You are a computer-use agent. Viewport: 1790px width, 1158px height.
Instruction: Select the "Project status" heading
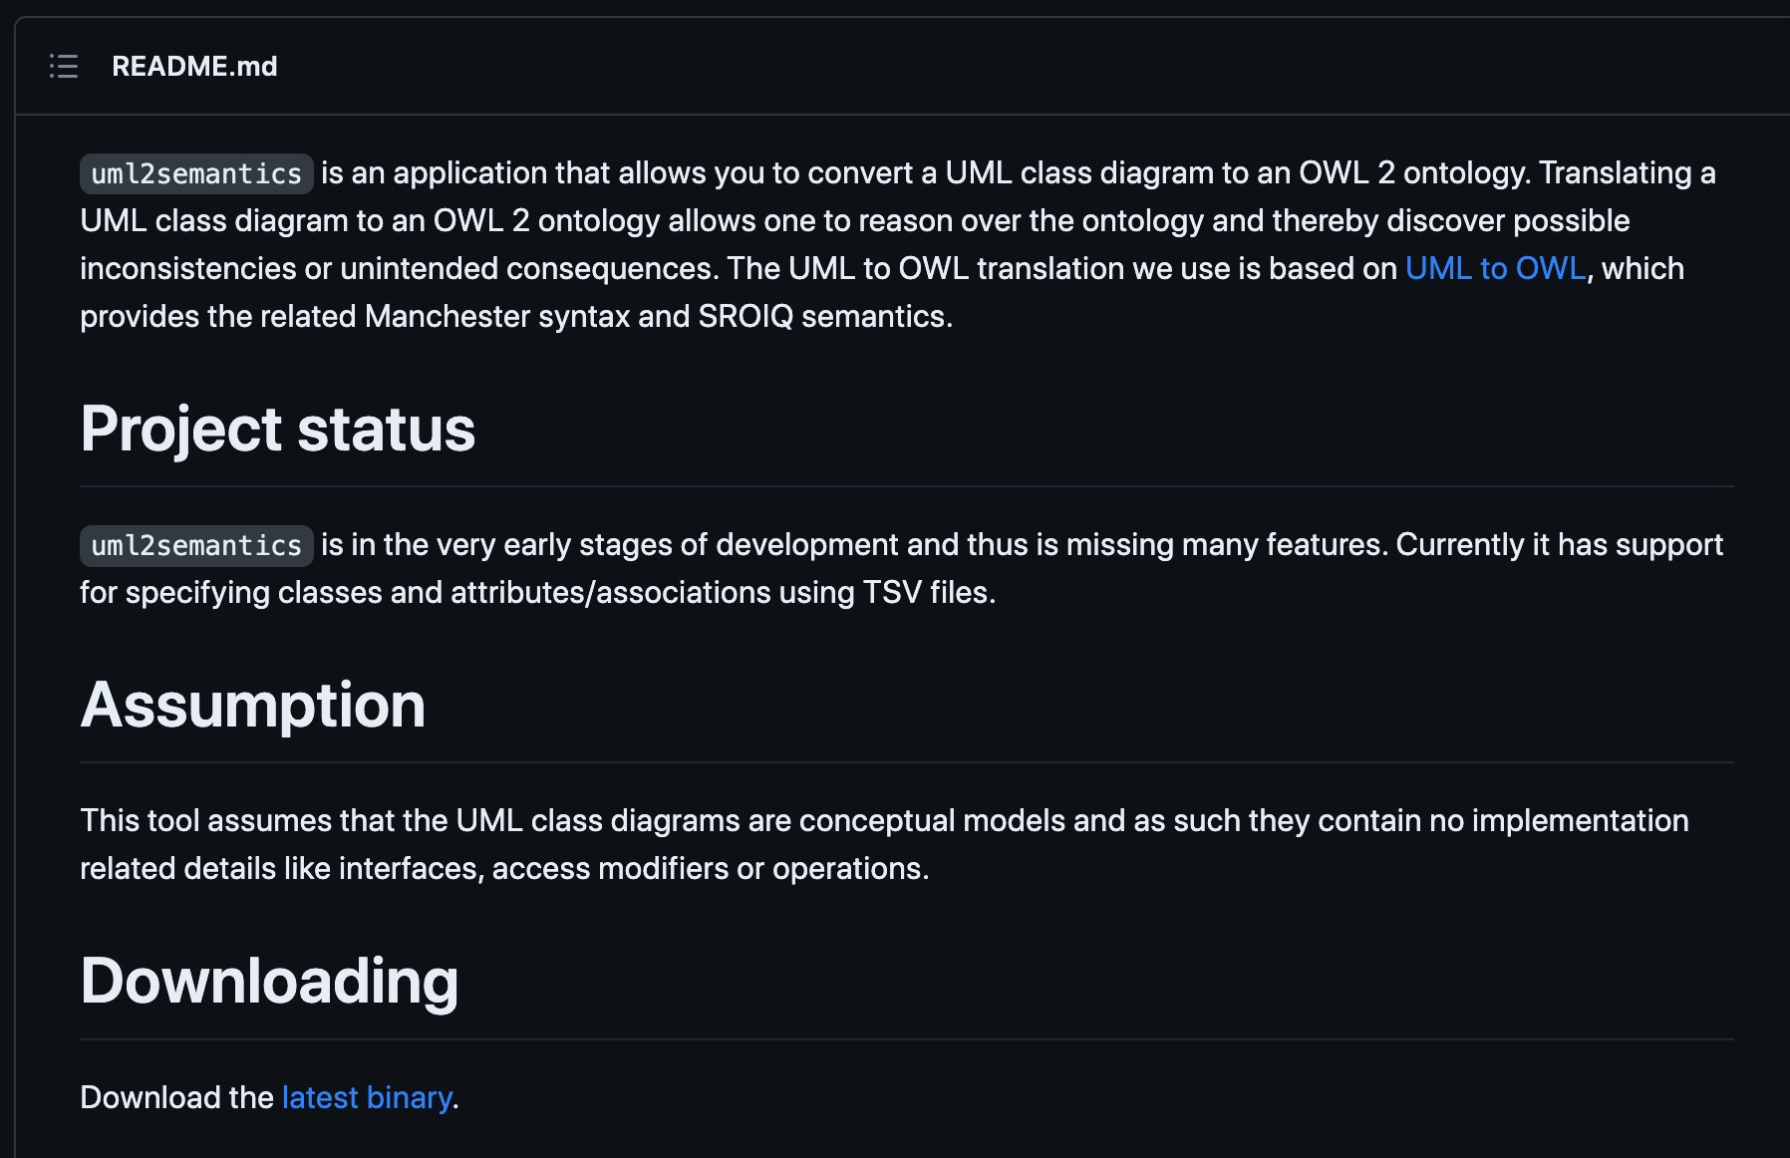point(277,429)
